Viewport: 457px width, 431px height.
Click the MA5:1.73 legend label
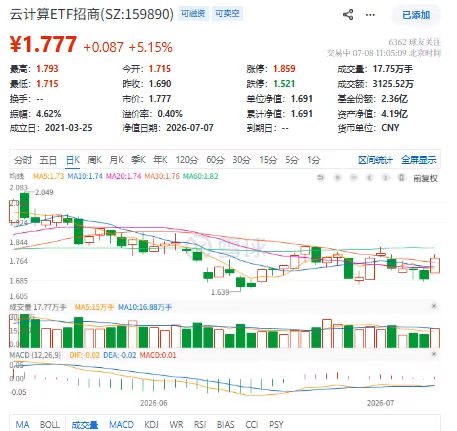point(48,176)
